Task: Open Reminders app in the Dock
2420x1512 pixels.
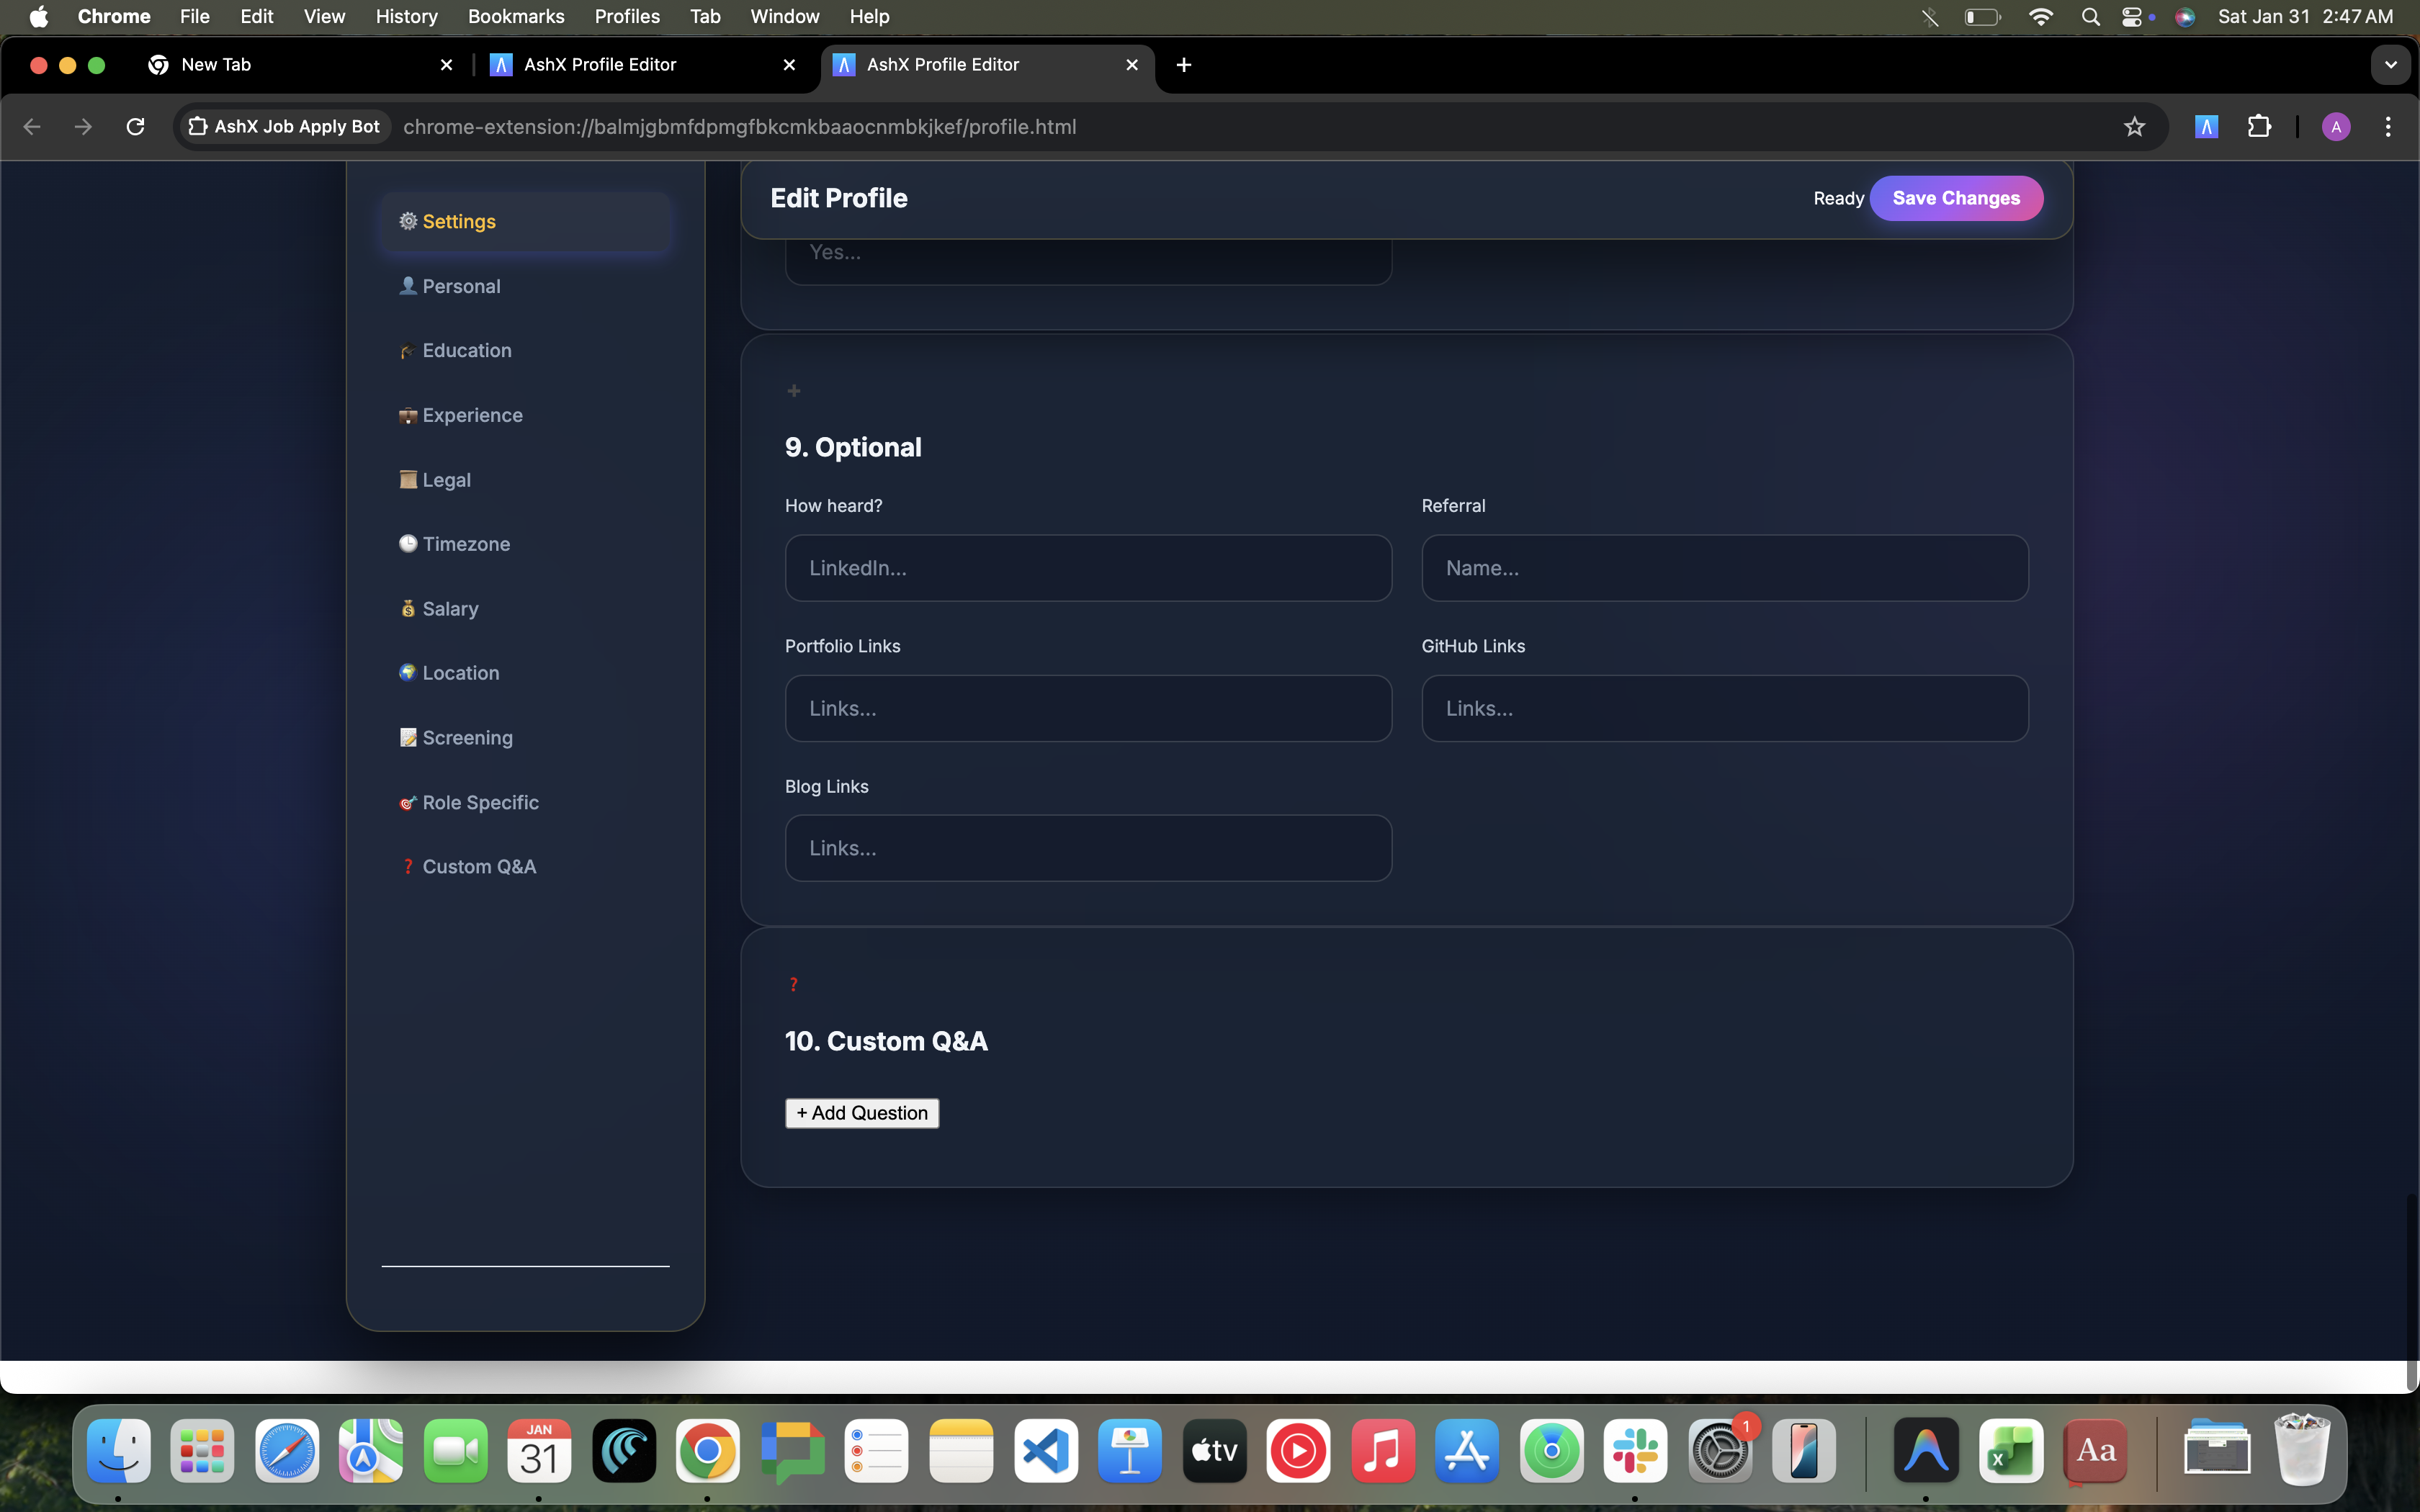Action: [877, 1451]
